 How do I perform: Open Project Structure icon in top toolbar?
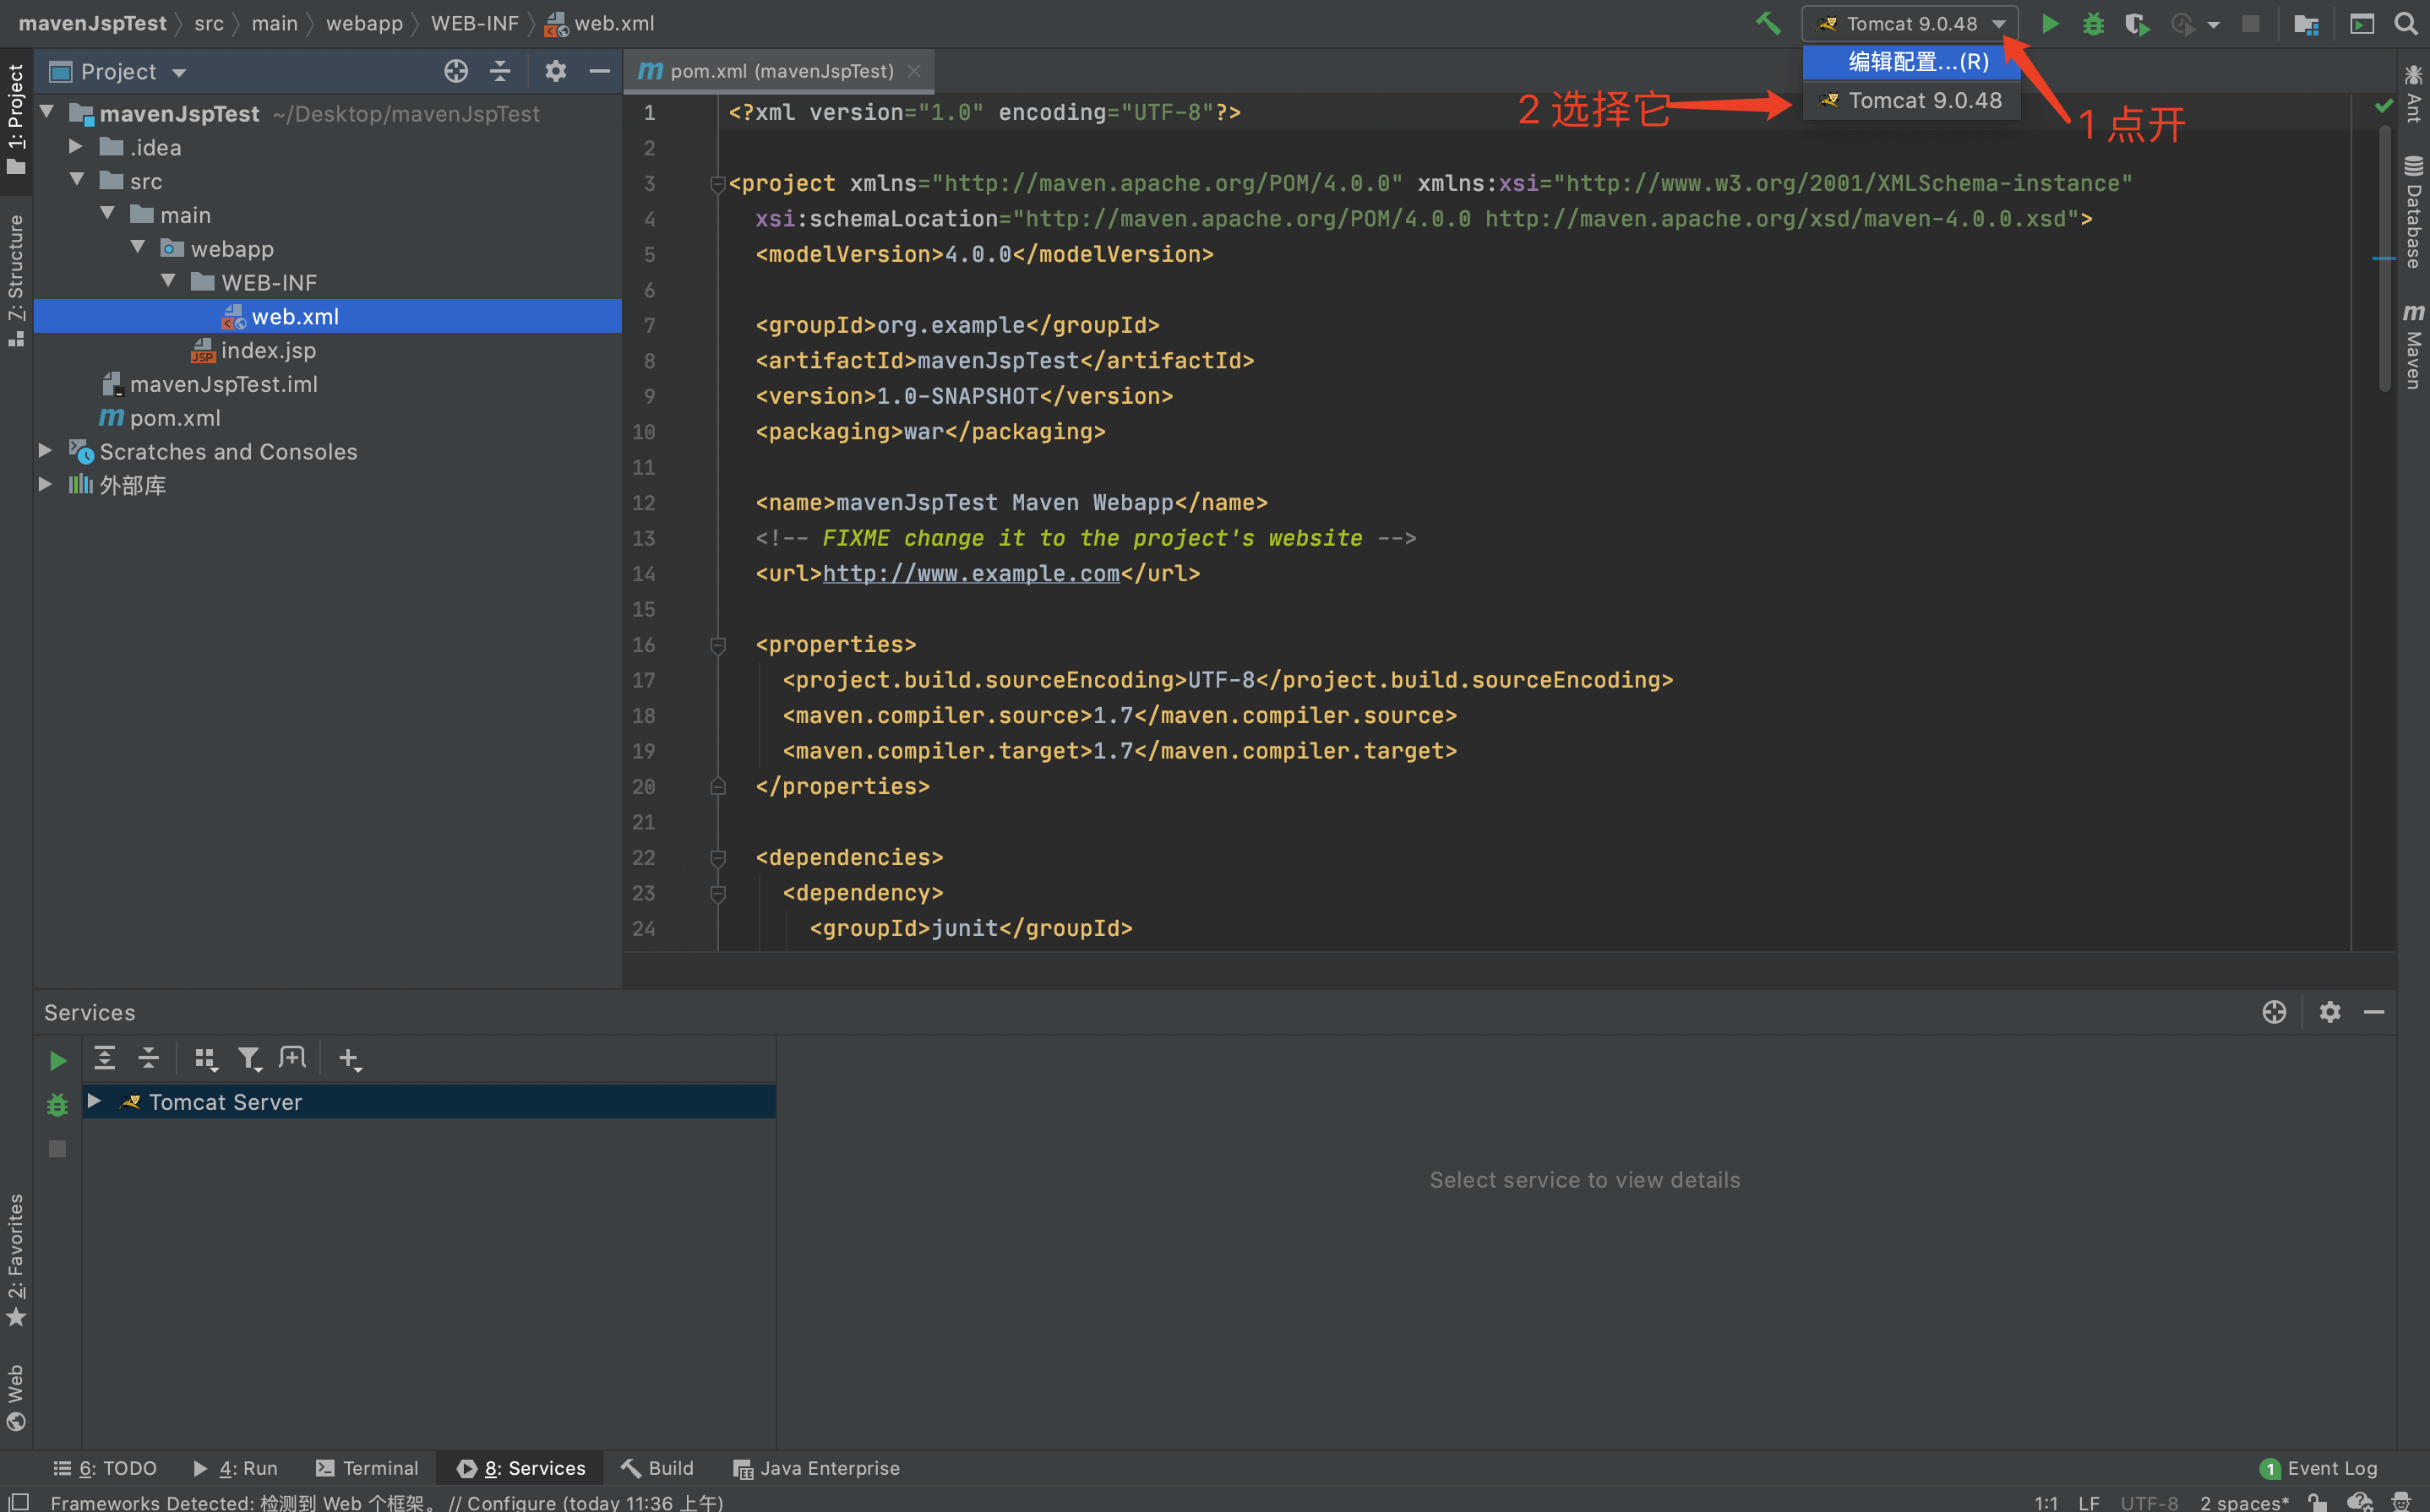tap(2306, 23)
